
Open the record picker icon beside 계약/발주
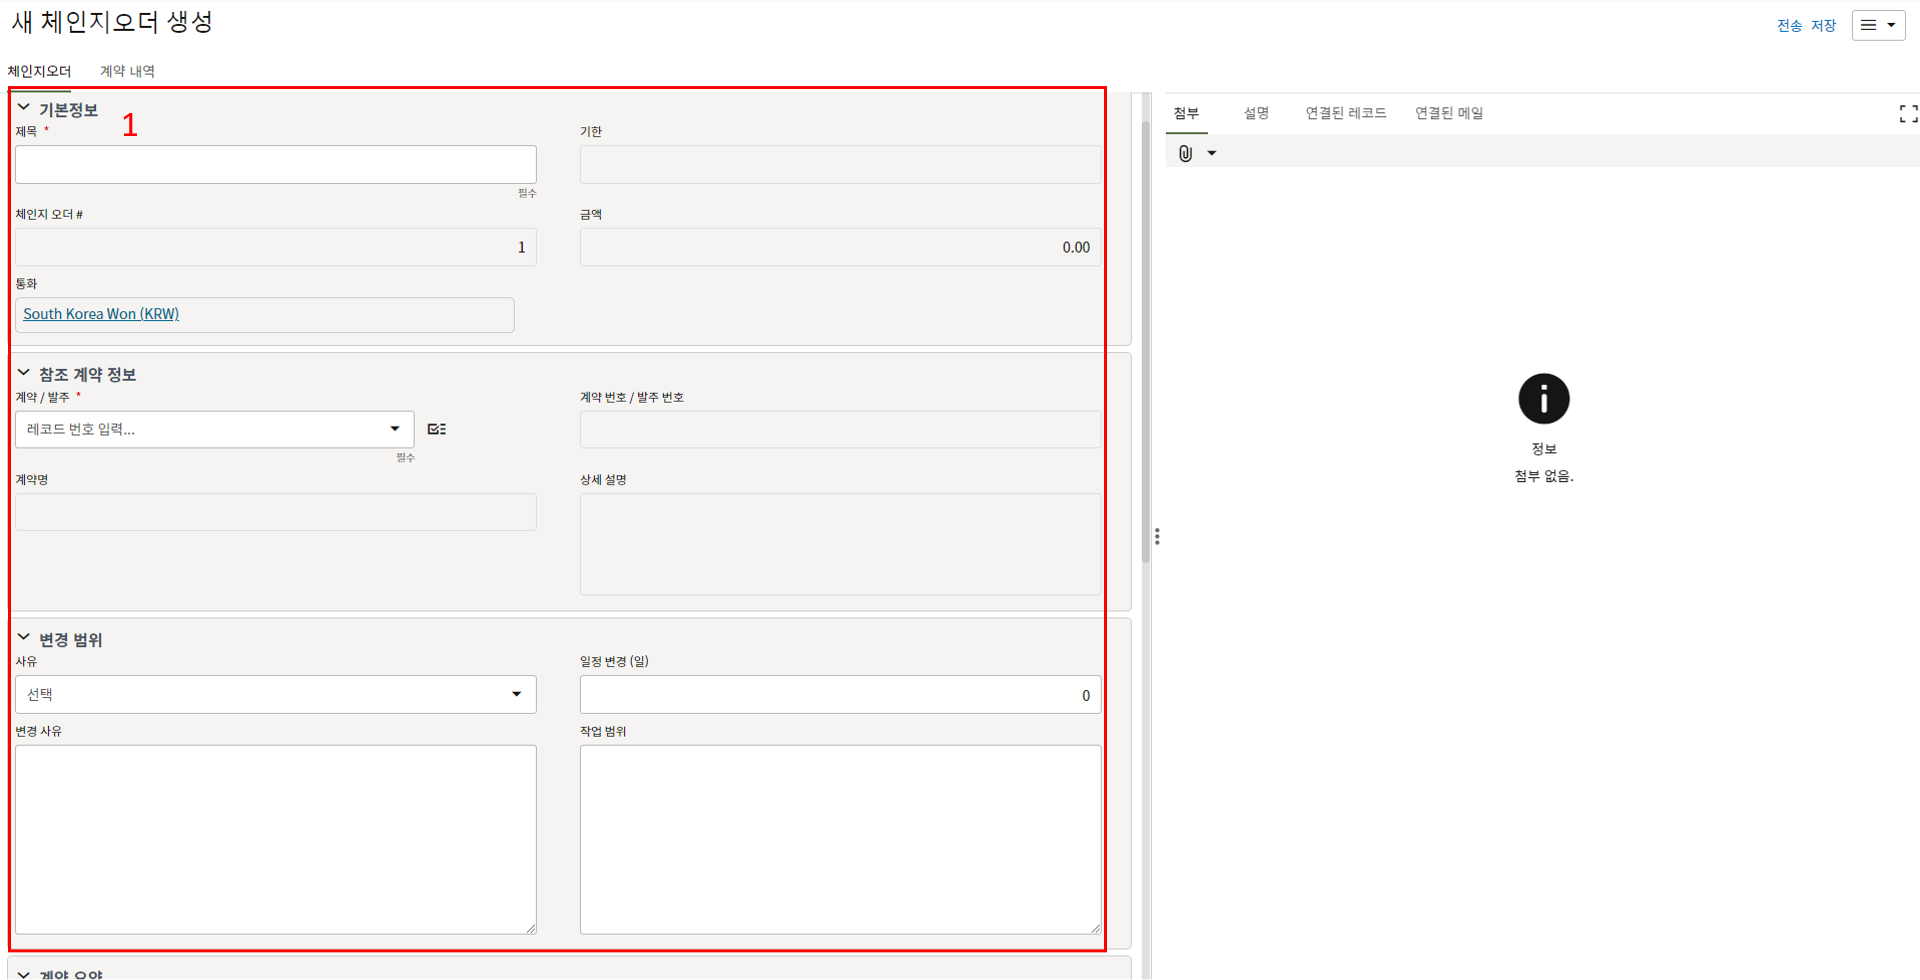(437, 429)
